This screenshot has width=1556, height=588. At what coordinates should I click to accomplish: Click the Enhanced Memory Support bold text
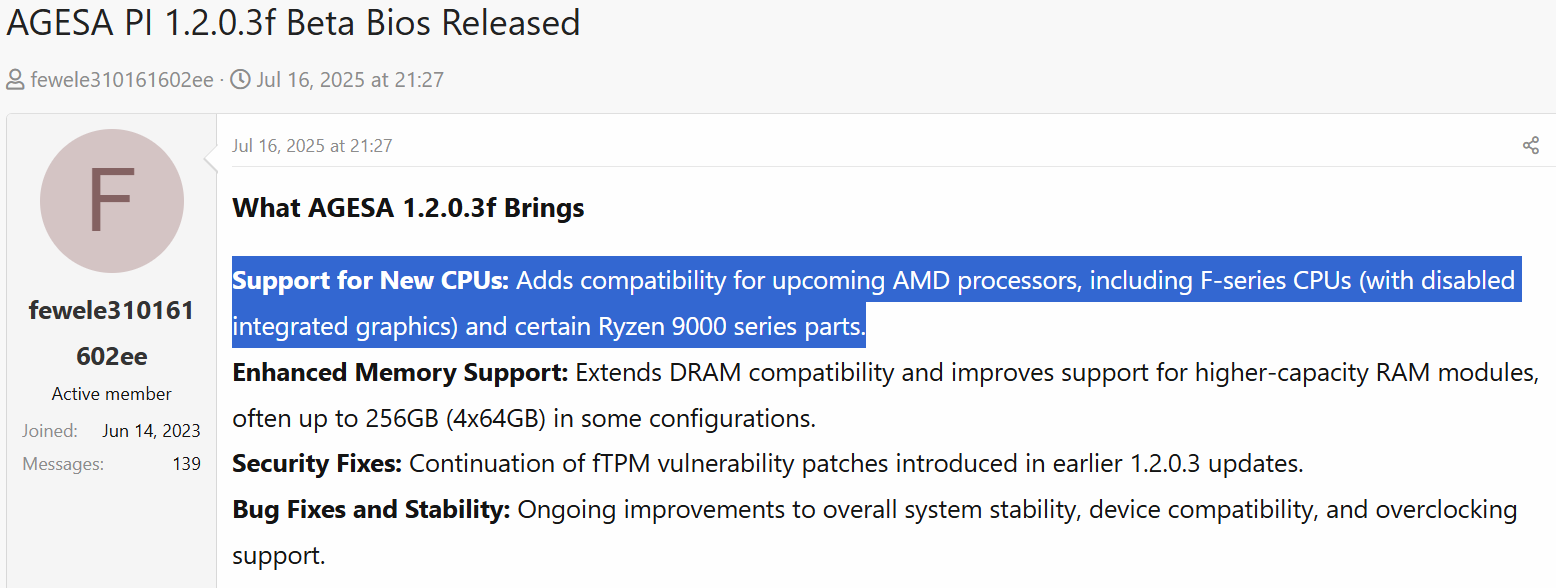(400, 373)
